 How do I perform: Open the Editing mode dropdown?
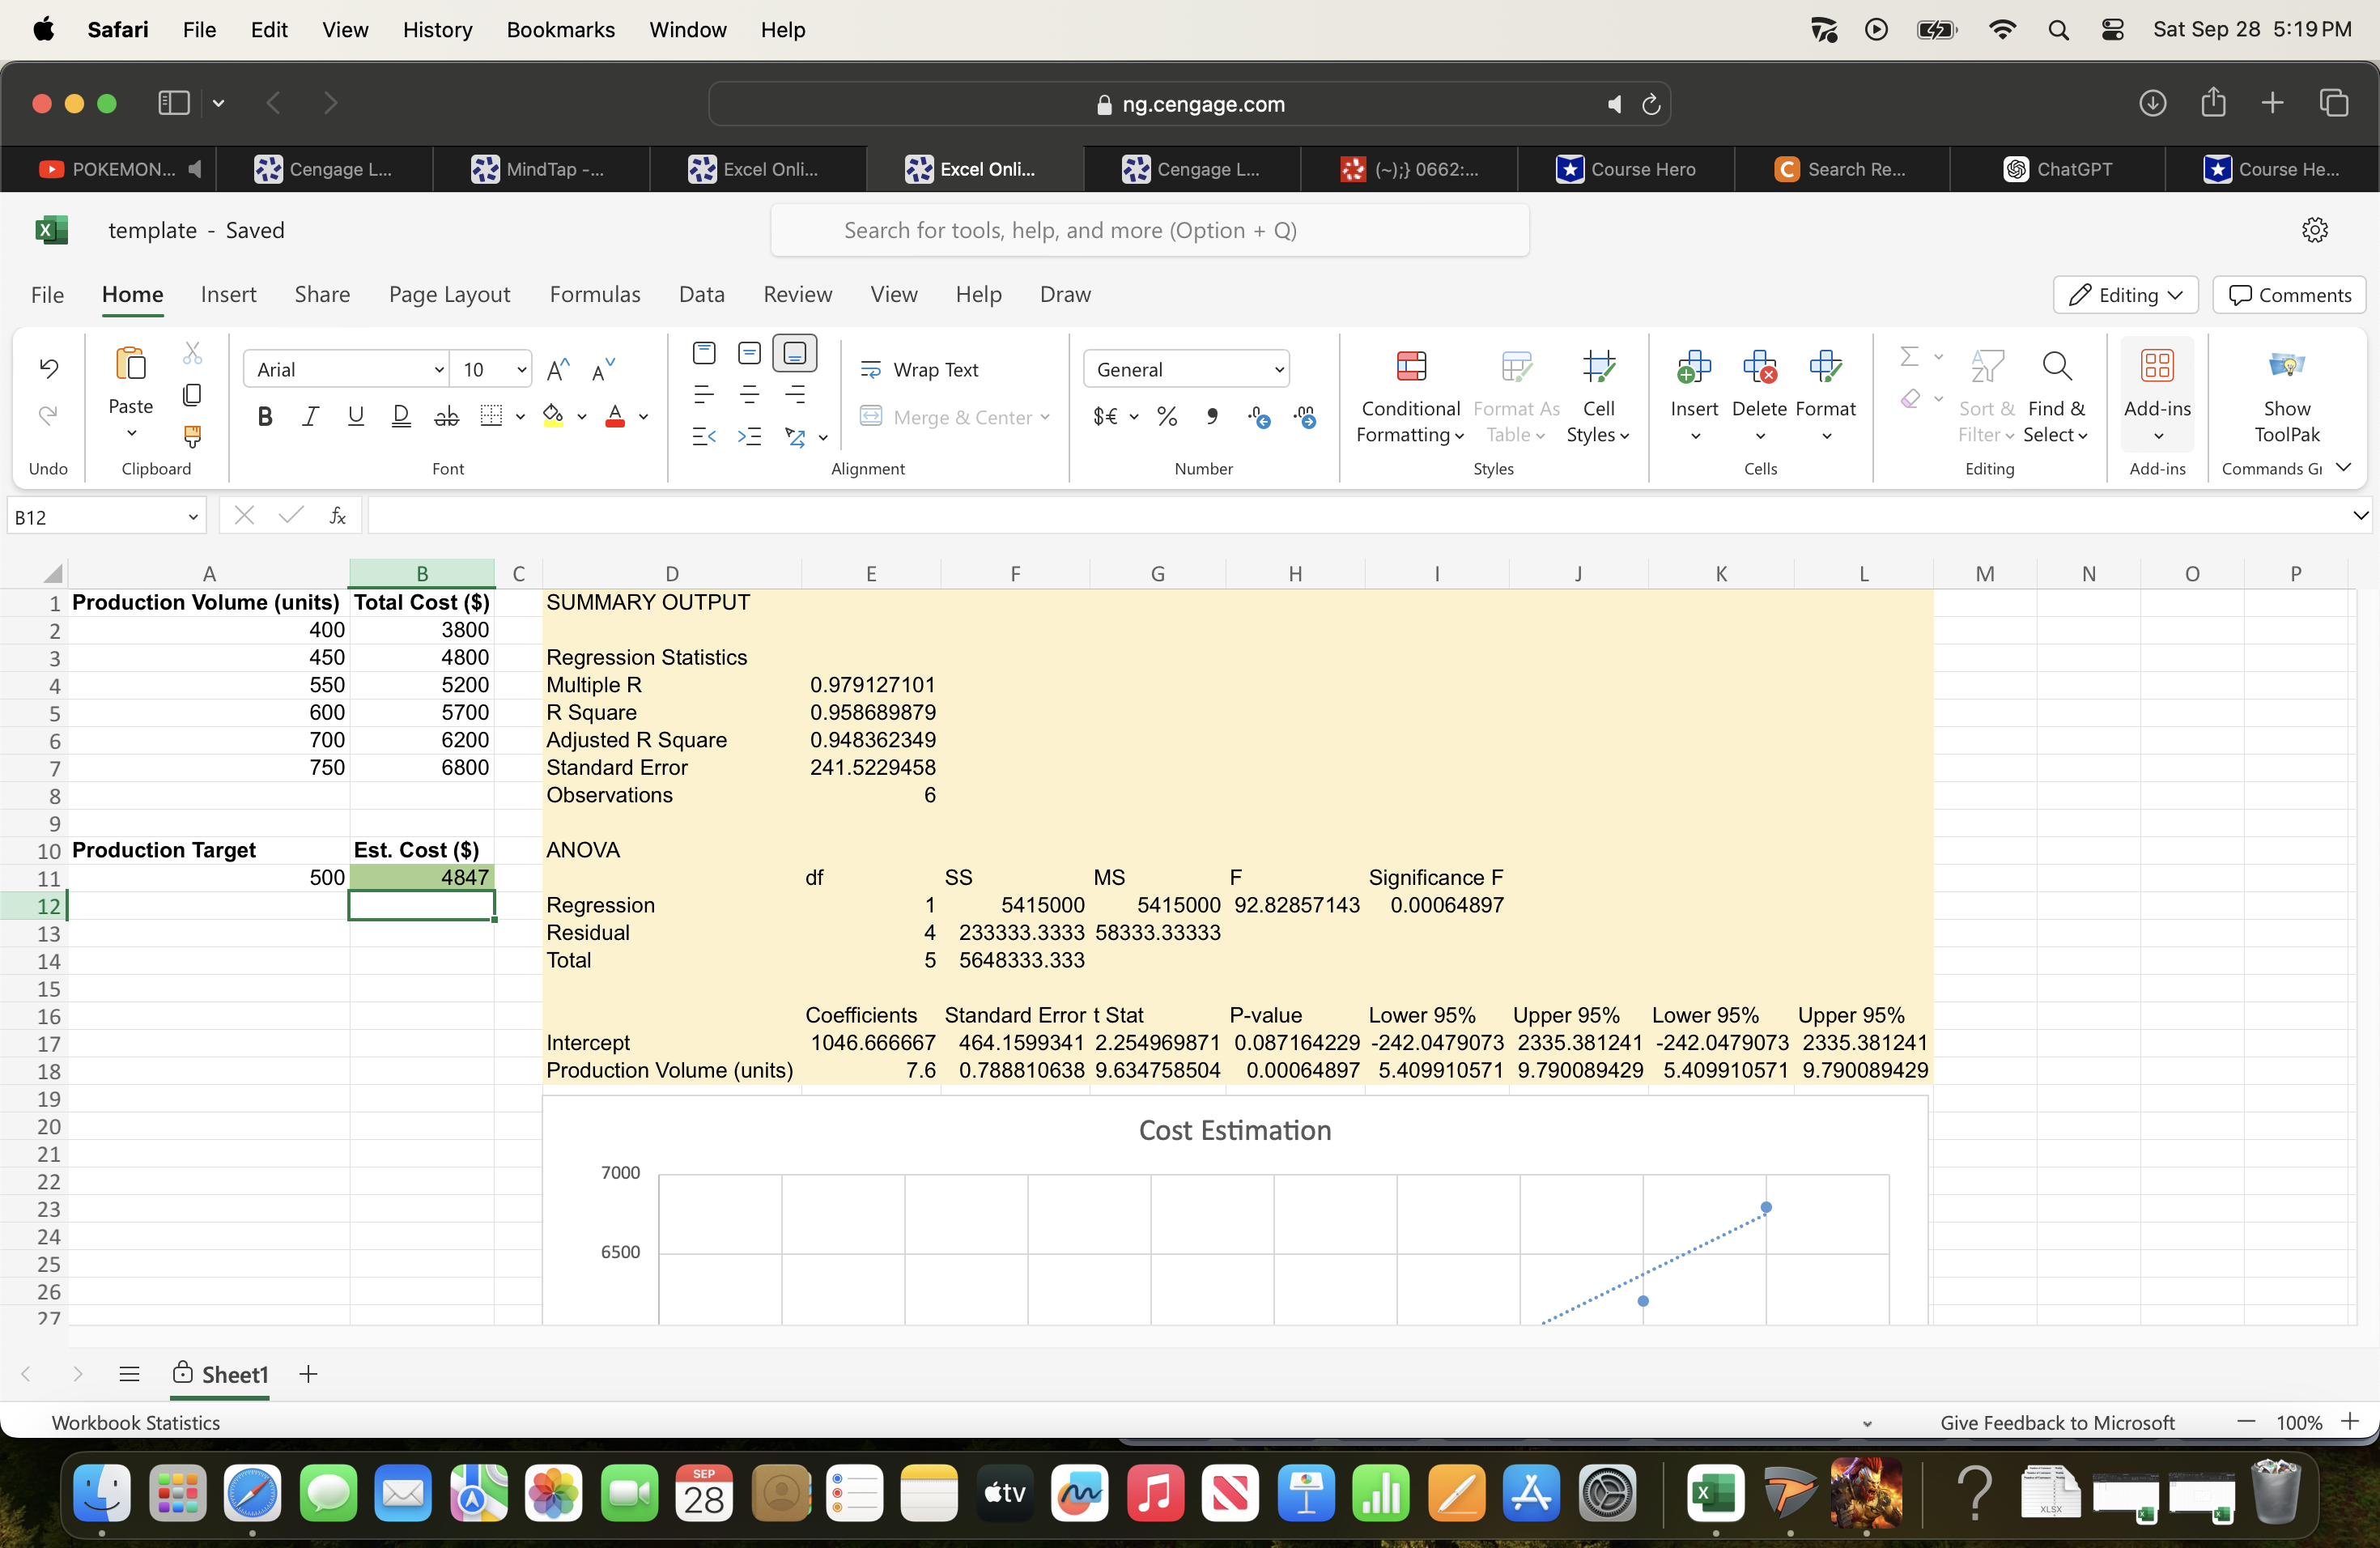2125,295
